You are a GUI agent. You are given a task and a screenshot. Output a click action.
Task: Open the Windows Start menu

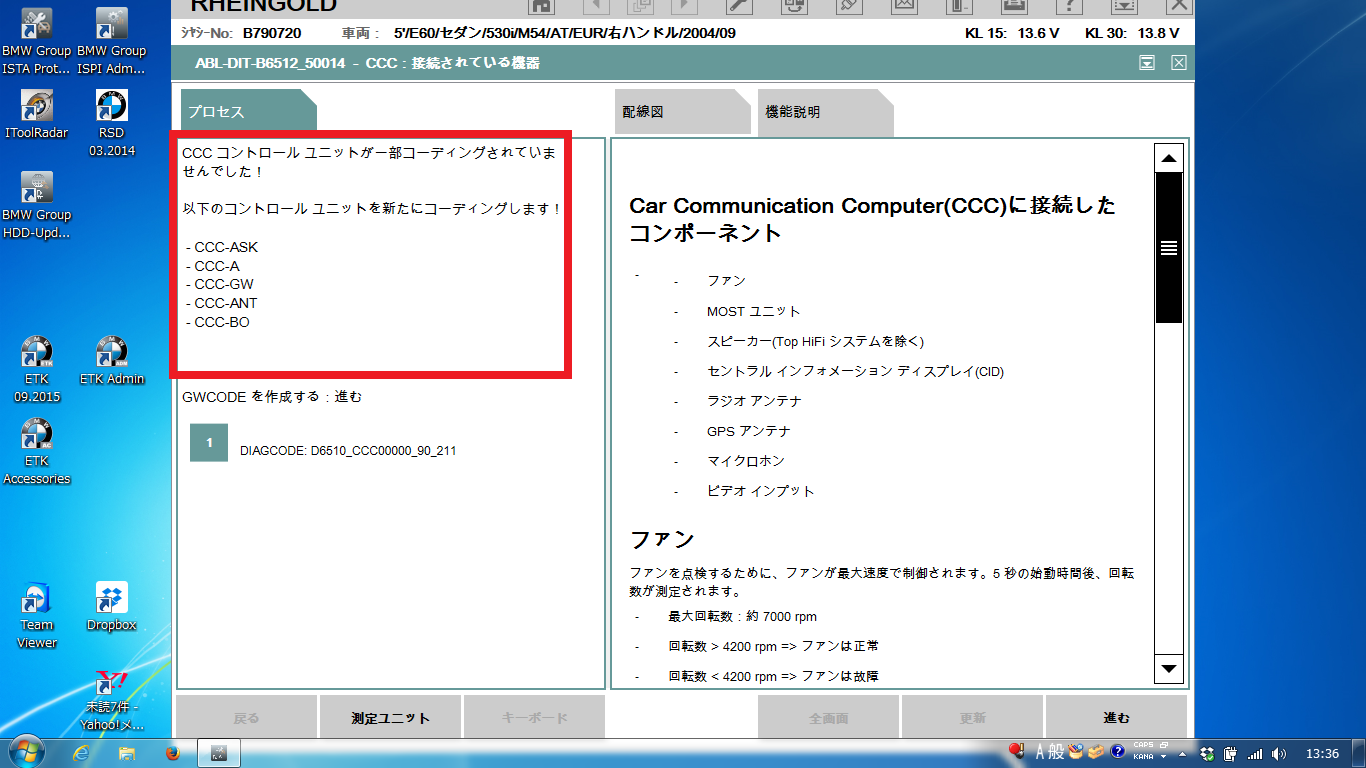click(x=25, y=752)
